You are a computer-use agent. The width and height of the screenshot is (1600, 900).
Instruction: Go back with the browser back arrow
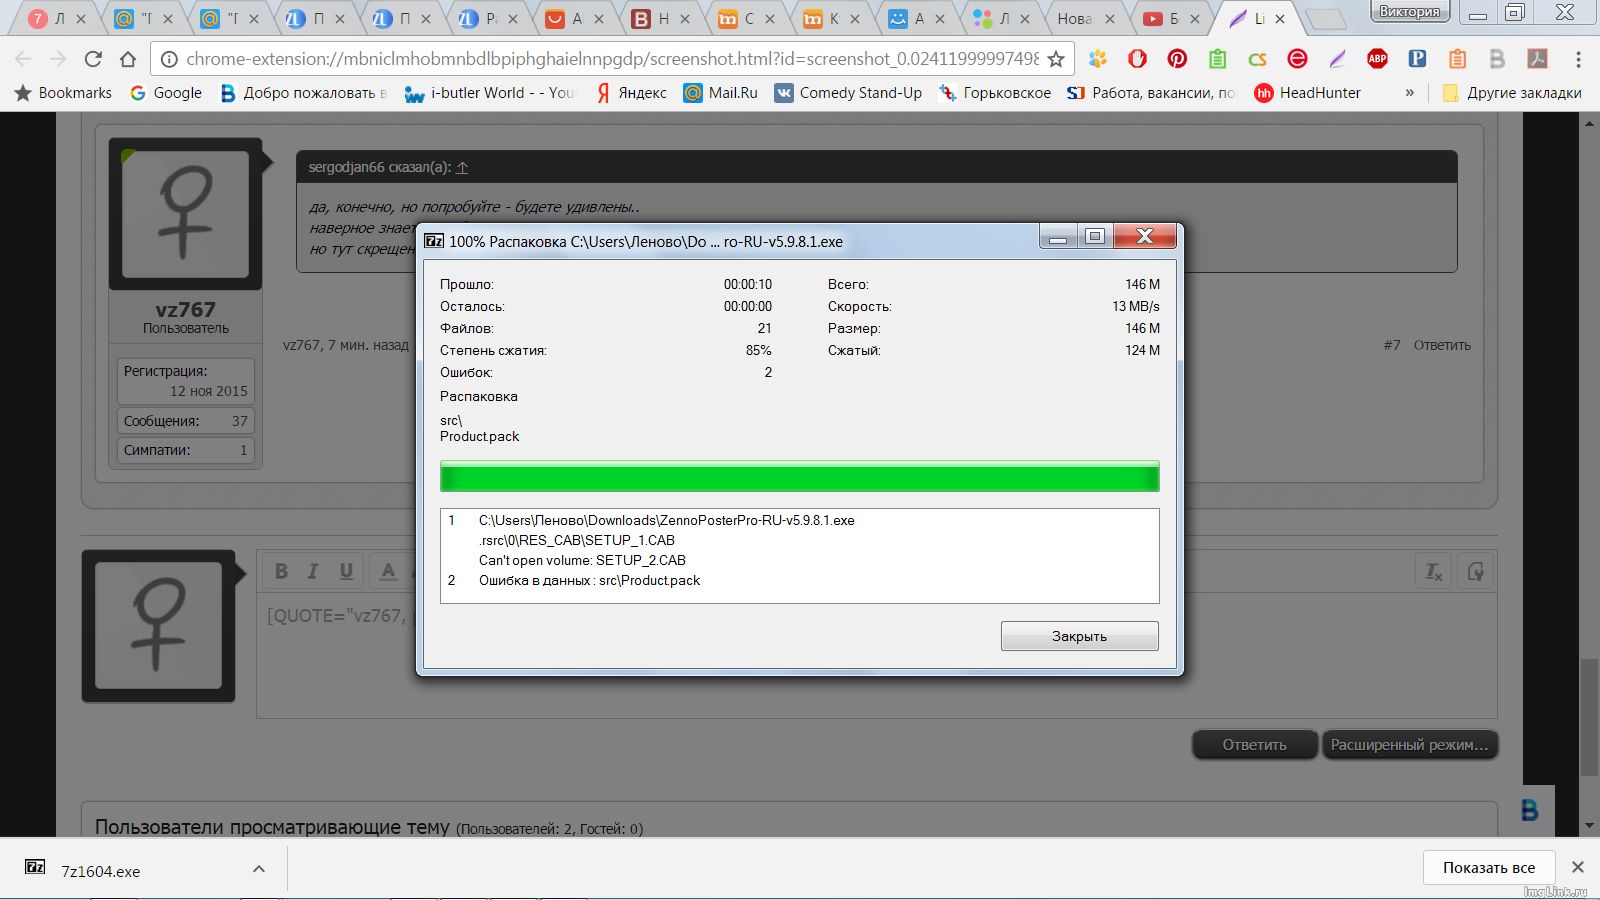23,59
